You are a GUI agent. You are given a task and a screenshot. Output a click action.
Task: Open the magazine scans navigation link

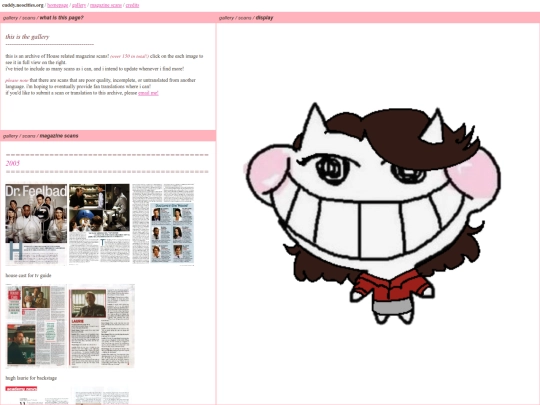[106, 5]
